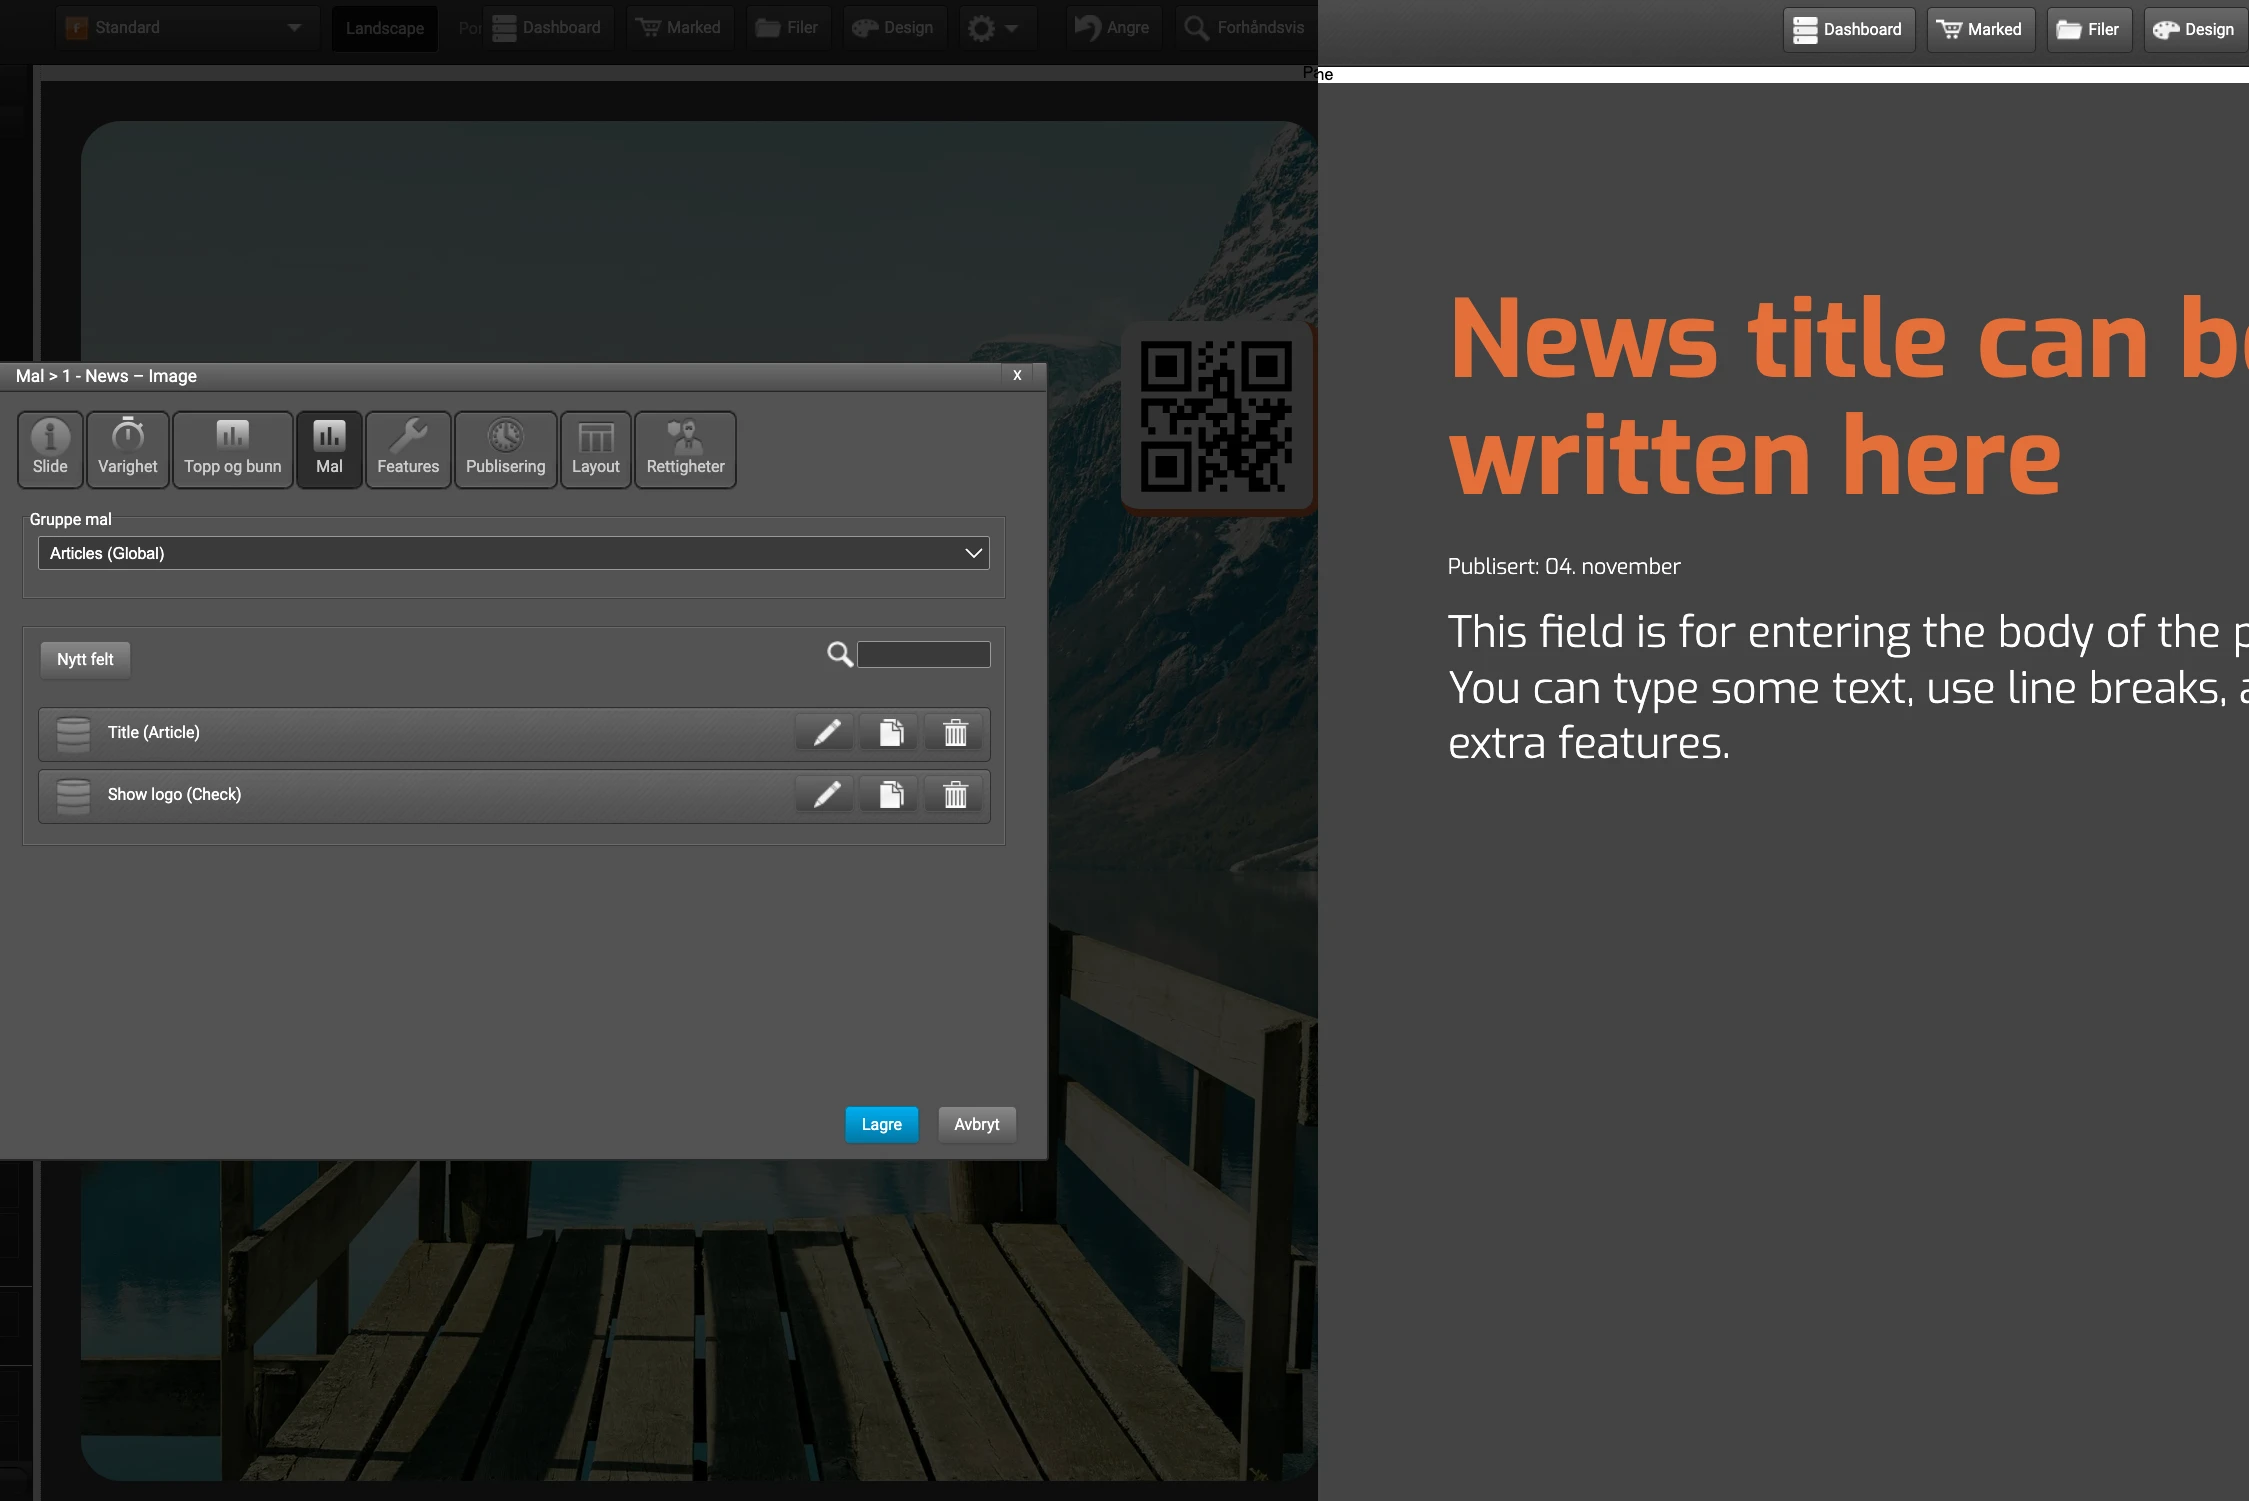Viewport: 2249px width, 1501px height.
Task: Edit the Show logo (Check) field
Action: pos(826,795)
